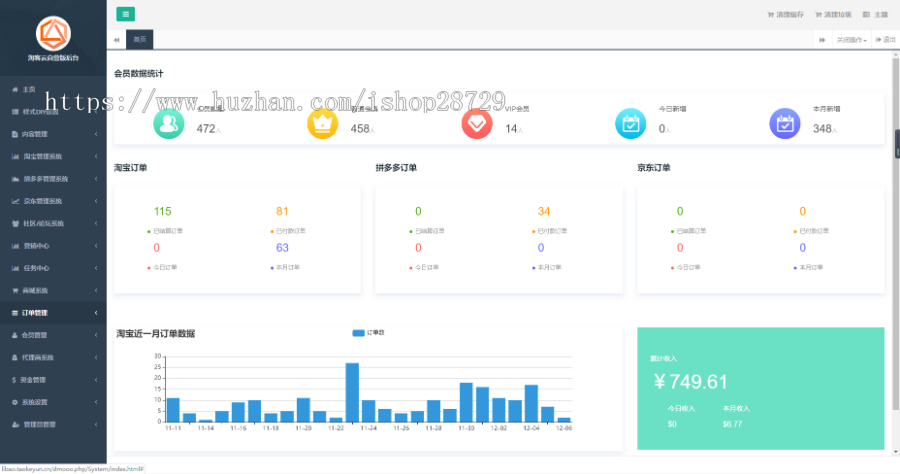The image size is (900, 474).
Task: Click the chart icon beside 营销中心
Action: point(15,246)
